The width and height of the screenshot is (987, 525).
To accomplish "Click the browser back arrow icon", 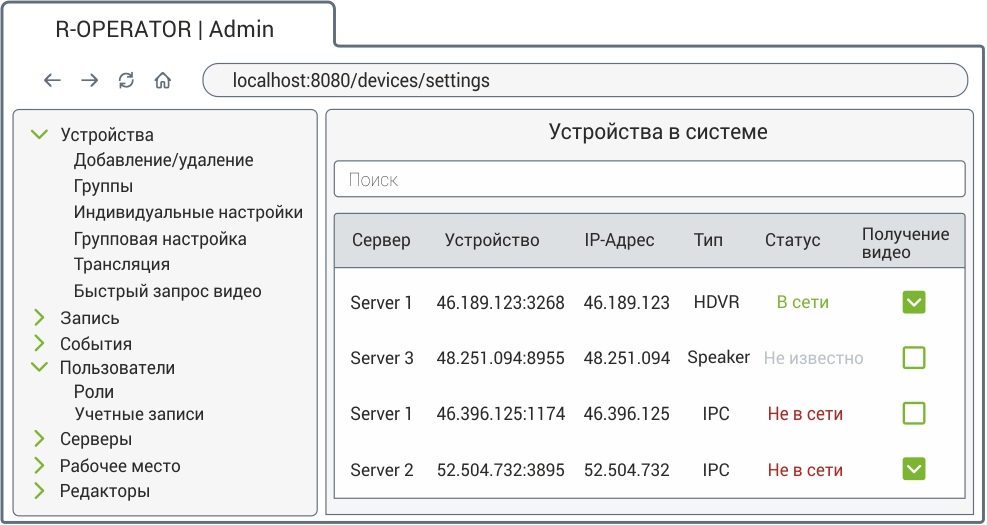I will click(53, 81).
